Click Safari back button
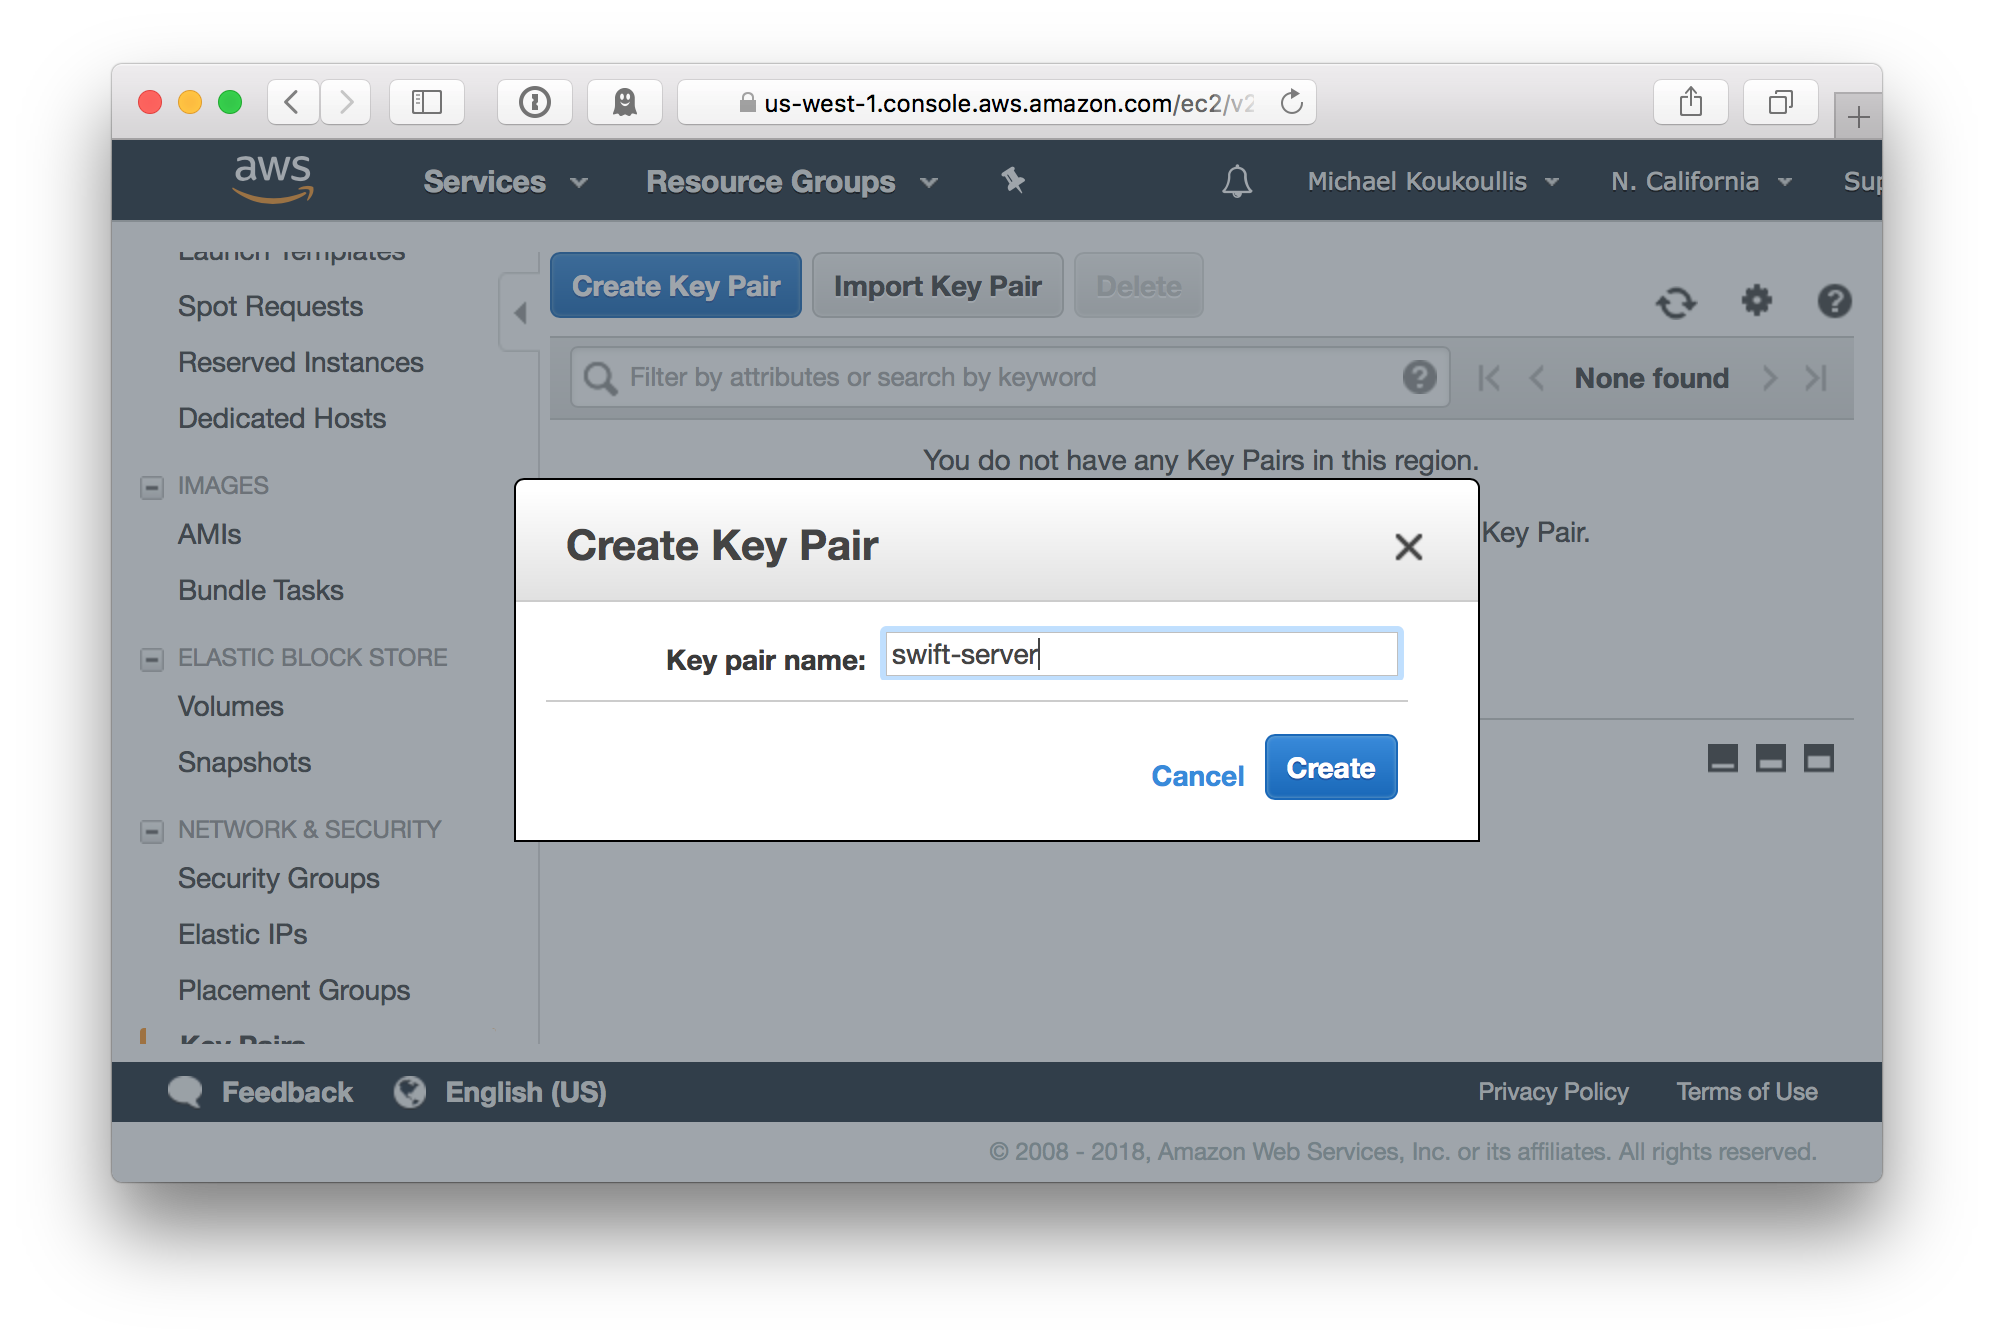 293,102
